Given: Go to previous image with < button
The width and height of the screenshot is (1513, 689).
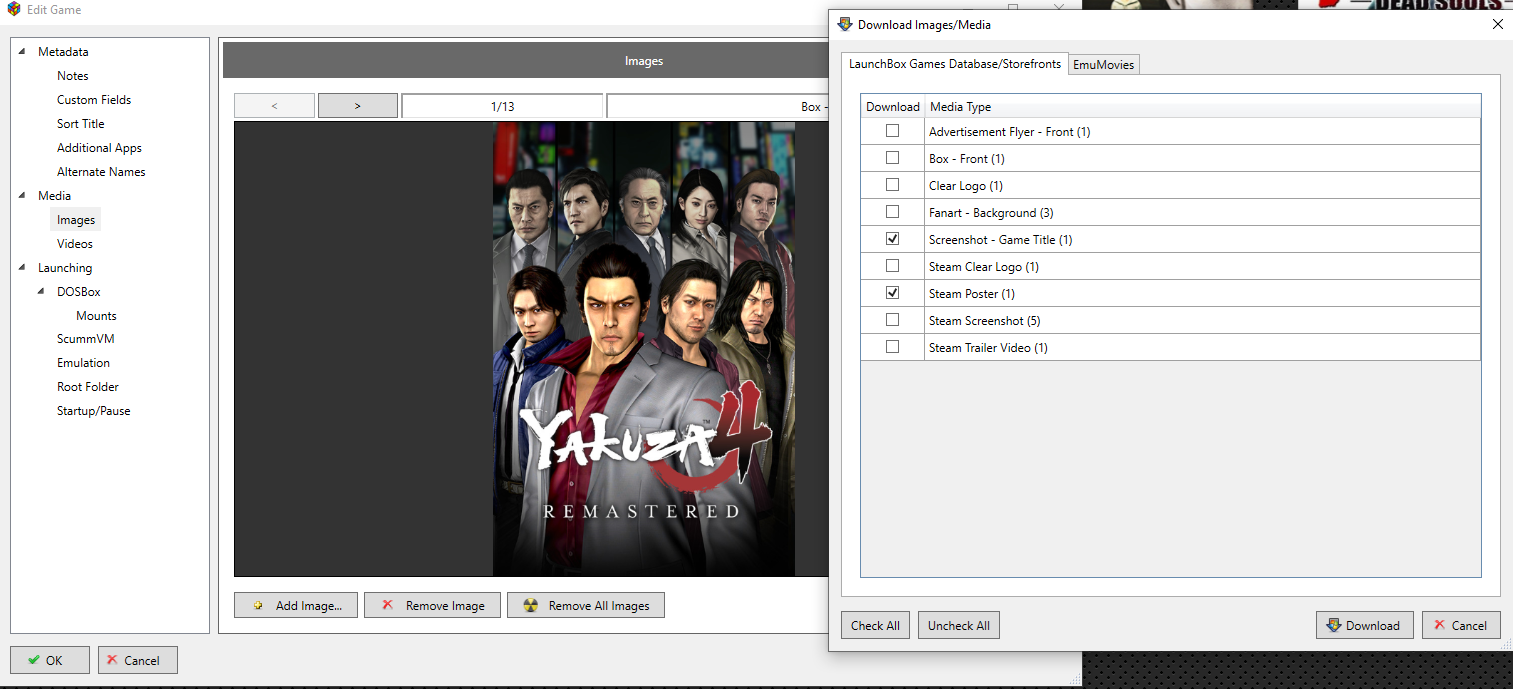Looking at the screenshot, I should click(x=274, y=106).
